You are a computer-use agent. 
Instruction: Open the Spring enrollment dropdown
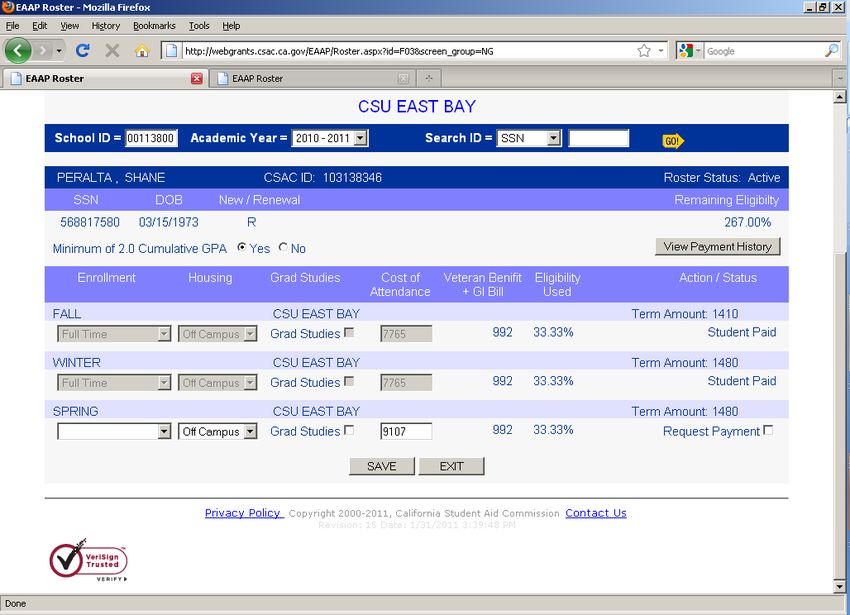tap(114, 432)
